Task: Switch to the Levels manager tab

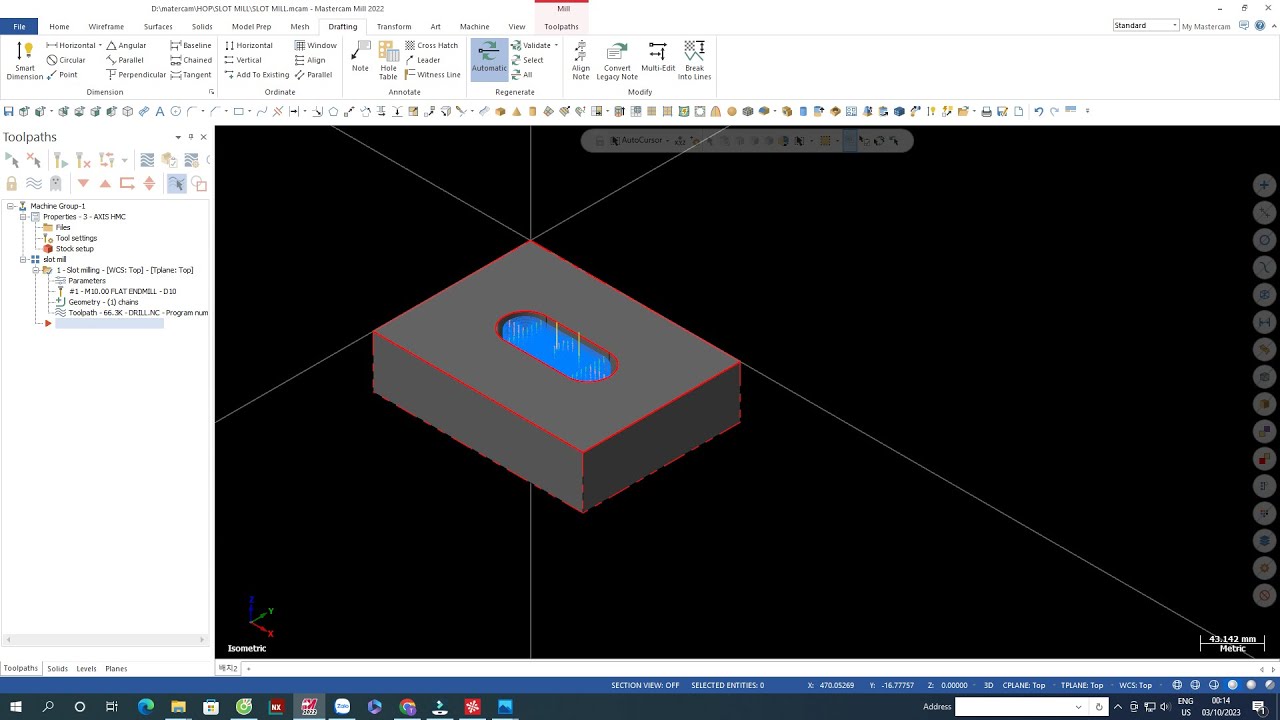Action: pyautogui.click(x=86, y=668)
